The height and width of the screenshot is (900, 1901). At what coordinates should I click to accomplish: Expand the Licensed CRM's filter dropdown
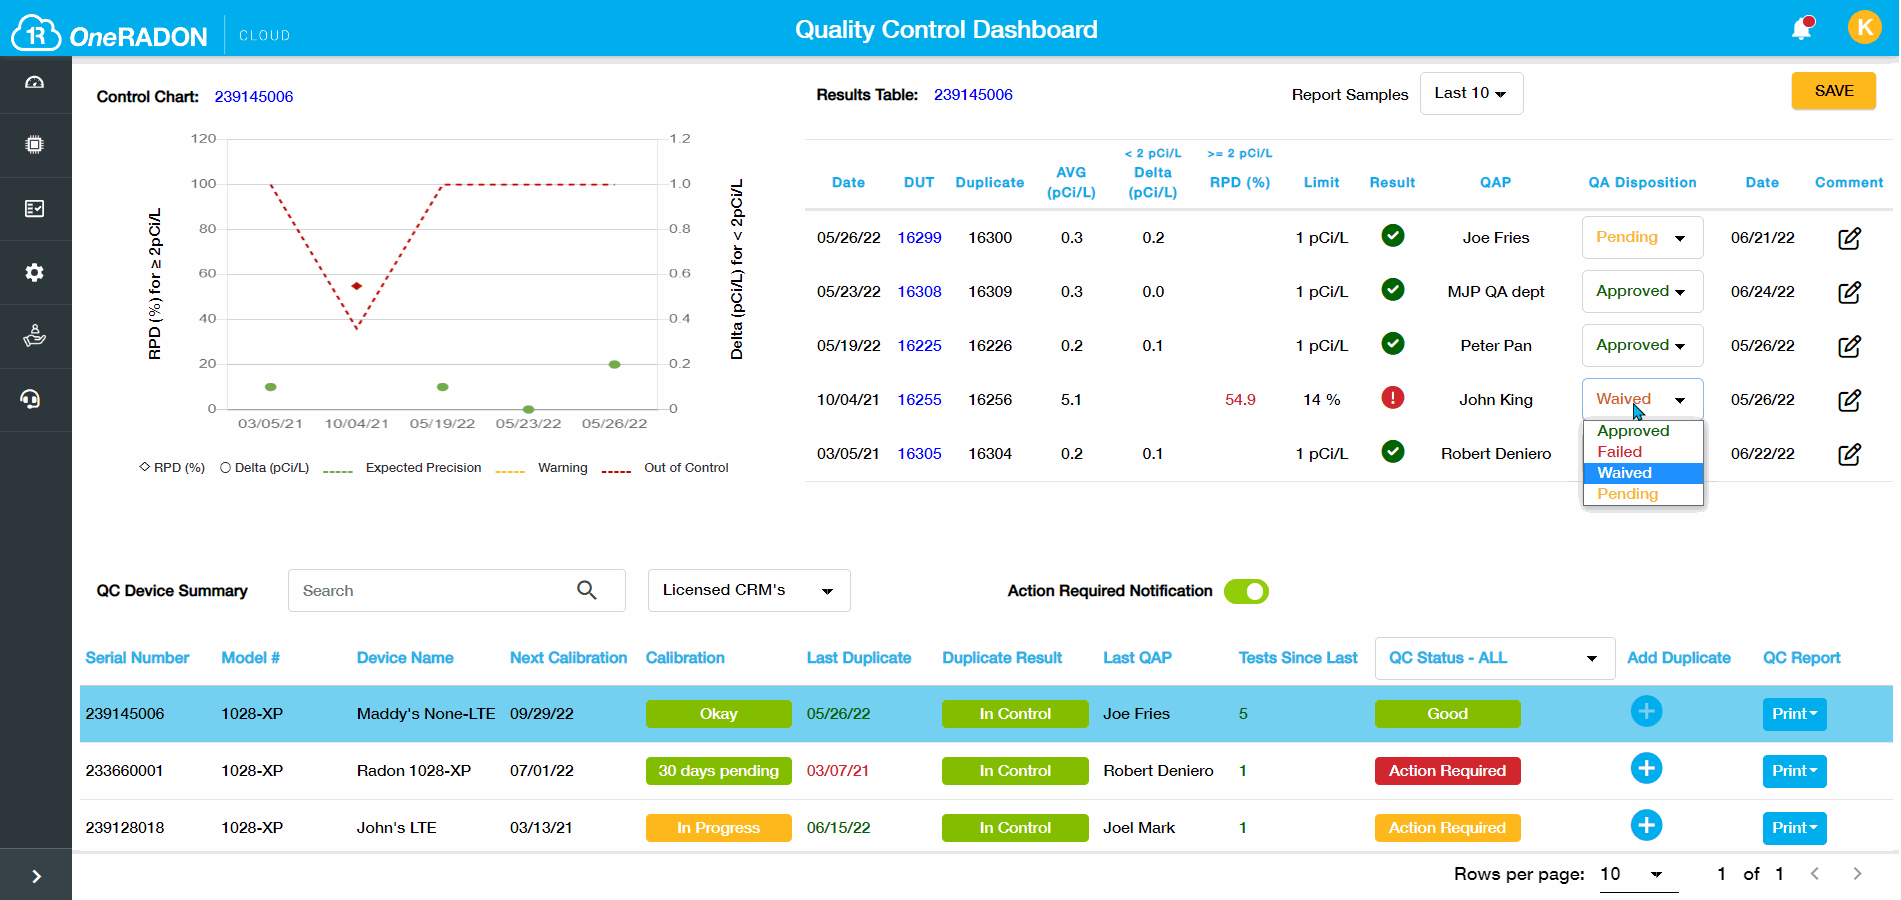point(748,590)
